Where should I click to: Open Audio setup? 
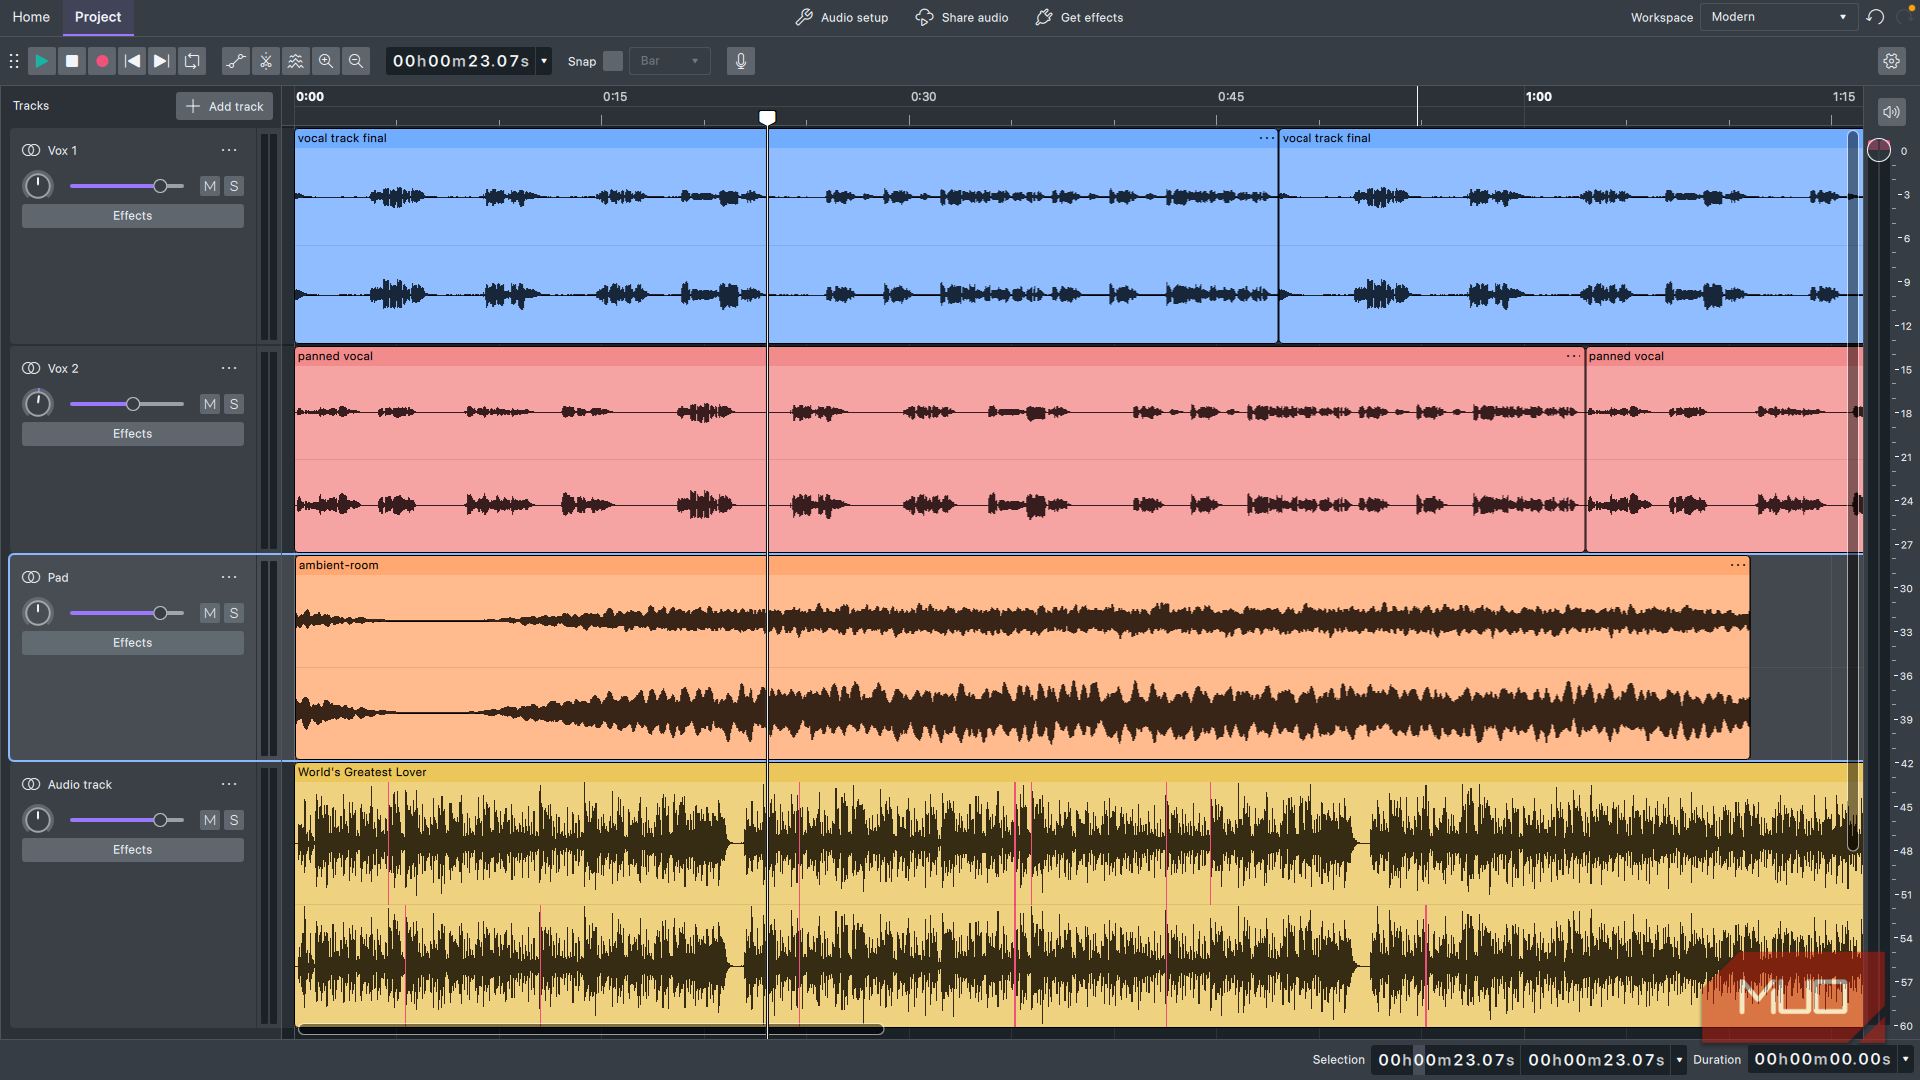(x=841, y=17)
